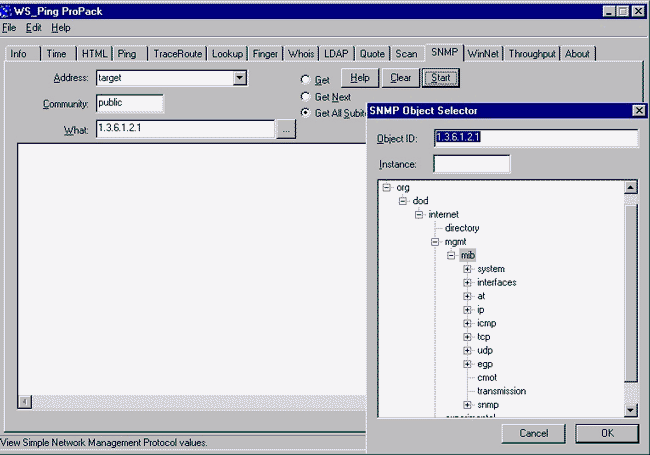Expand the interfaces tree node
650x455 pixels.
pyautogui.click(x=467, y=283)
